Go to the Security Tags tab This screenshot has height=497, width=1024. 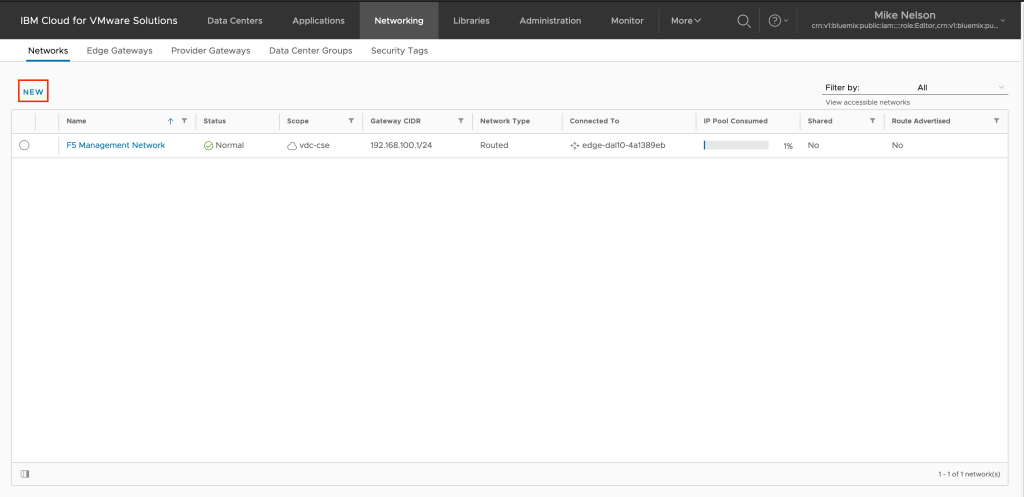[x=399, y=51]
